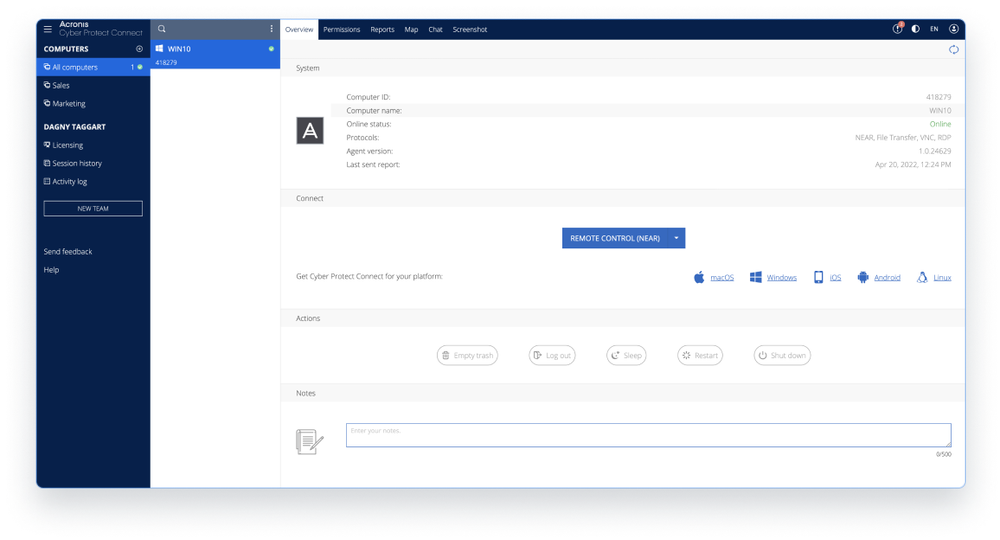Click the protocols value NEAR, File Transfer
Image resolution: width=1000 pixels, height=540 pixels.
point(902,138)
